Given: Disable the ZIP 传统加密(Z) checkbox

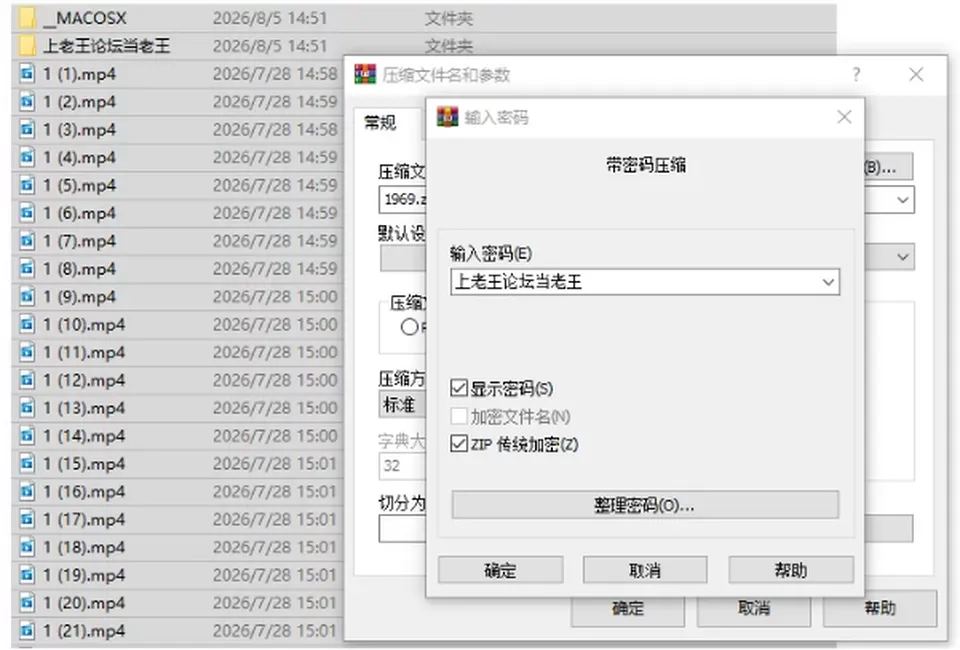Looking at the screenshot, I should click(459, 444).
